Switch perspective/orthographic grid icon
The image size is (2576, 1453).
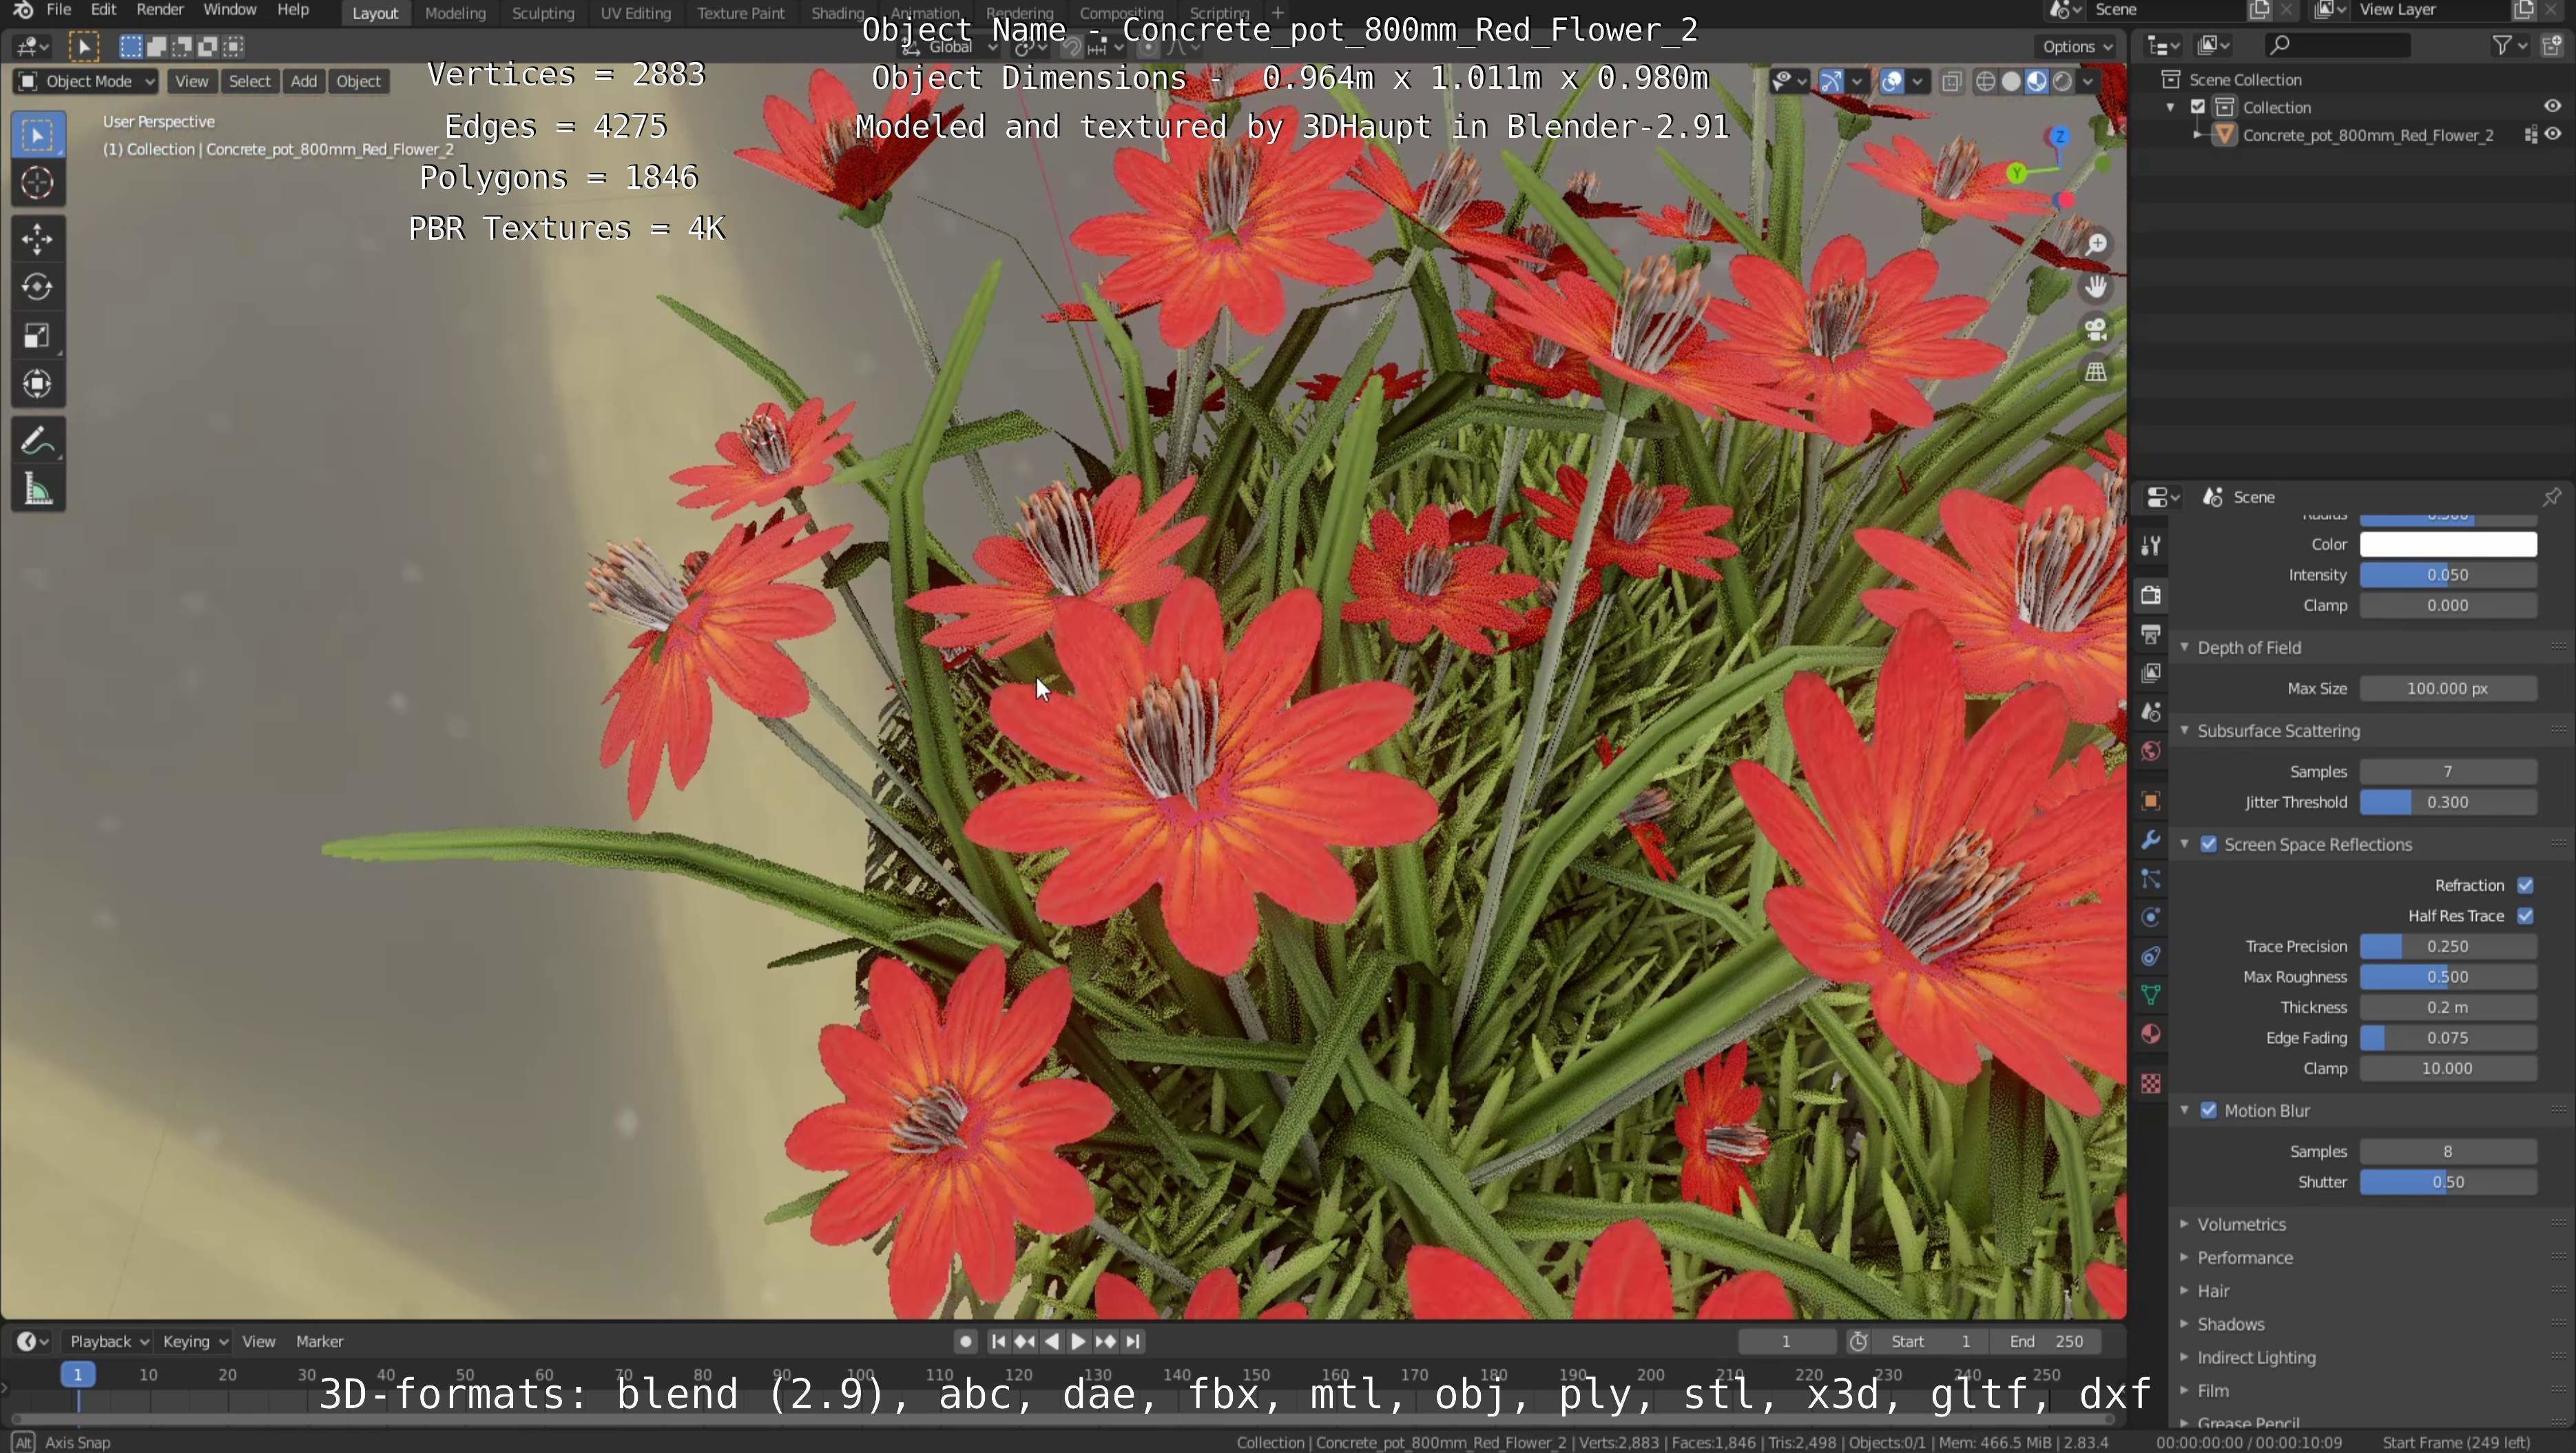2096,372
